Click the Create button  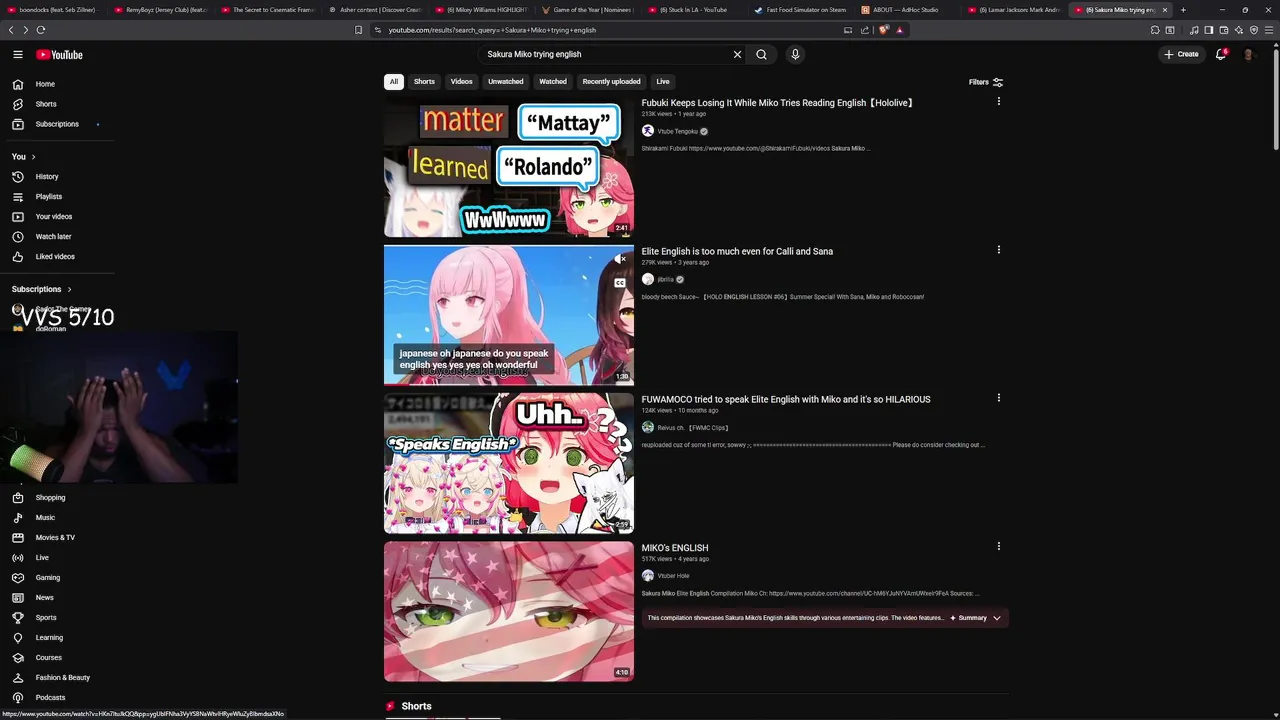1181,54
